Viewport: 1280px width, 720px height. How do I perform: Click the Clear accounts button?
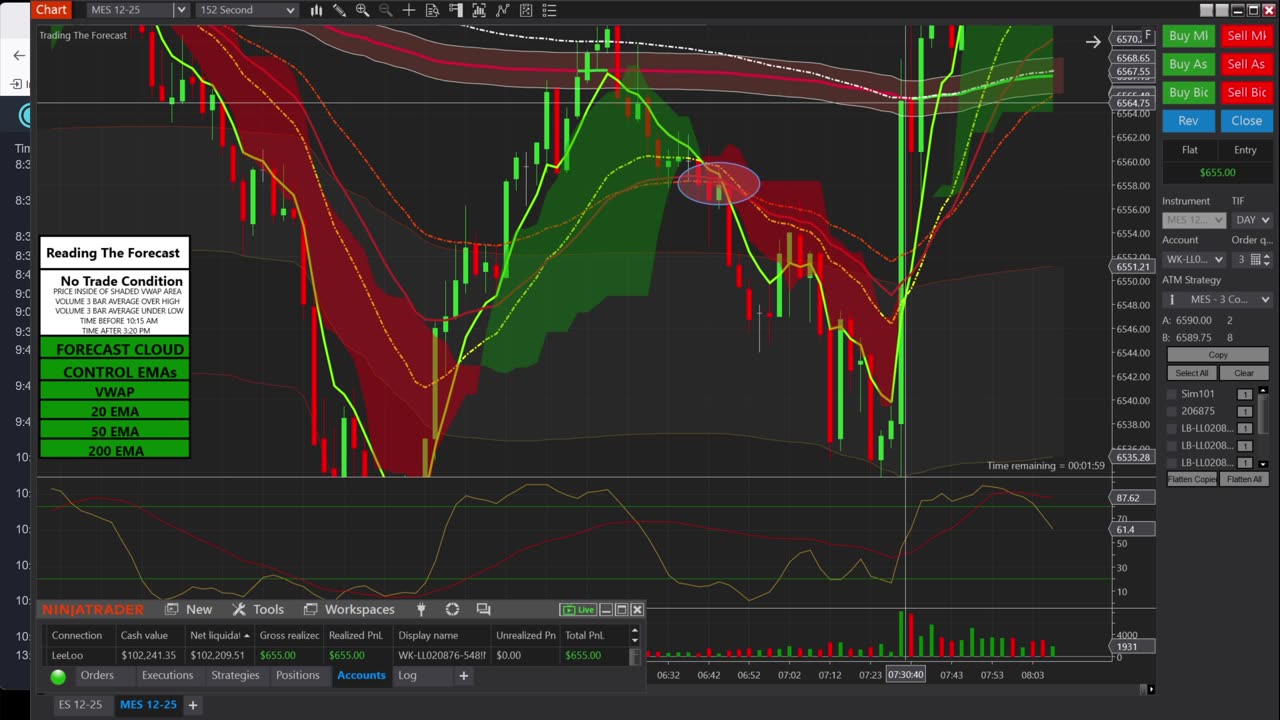1244,373
